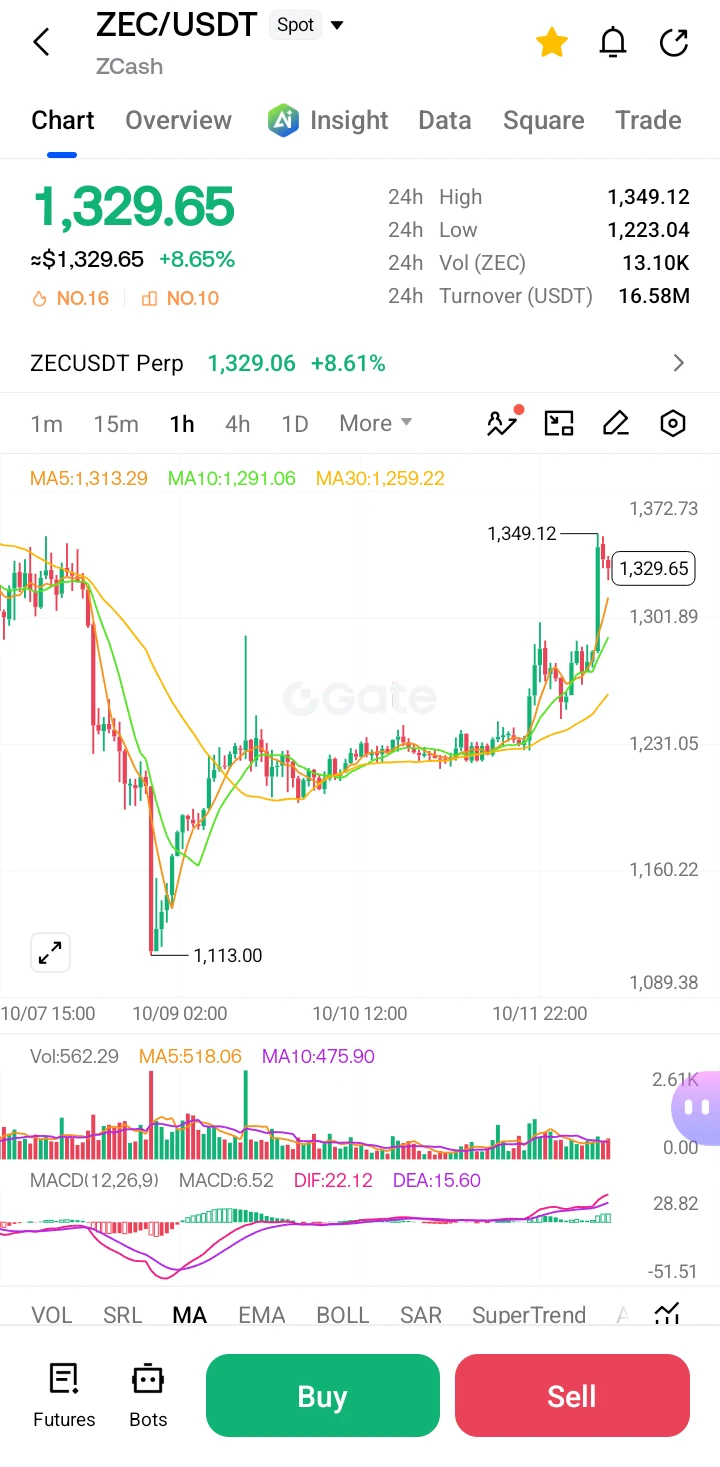Tap the red Sell button
Image resolution: width=720 pixels, height=1467 pixels.
pos(572,1395)
